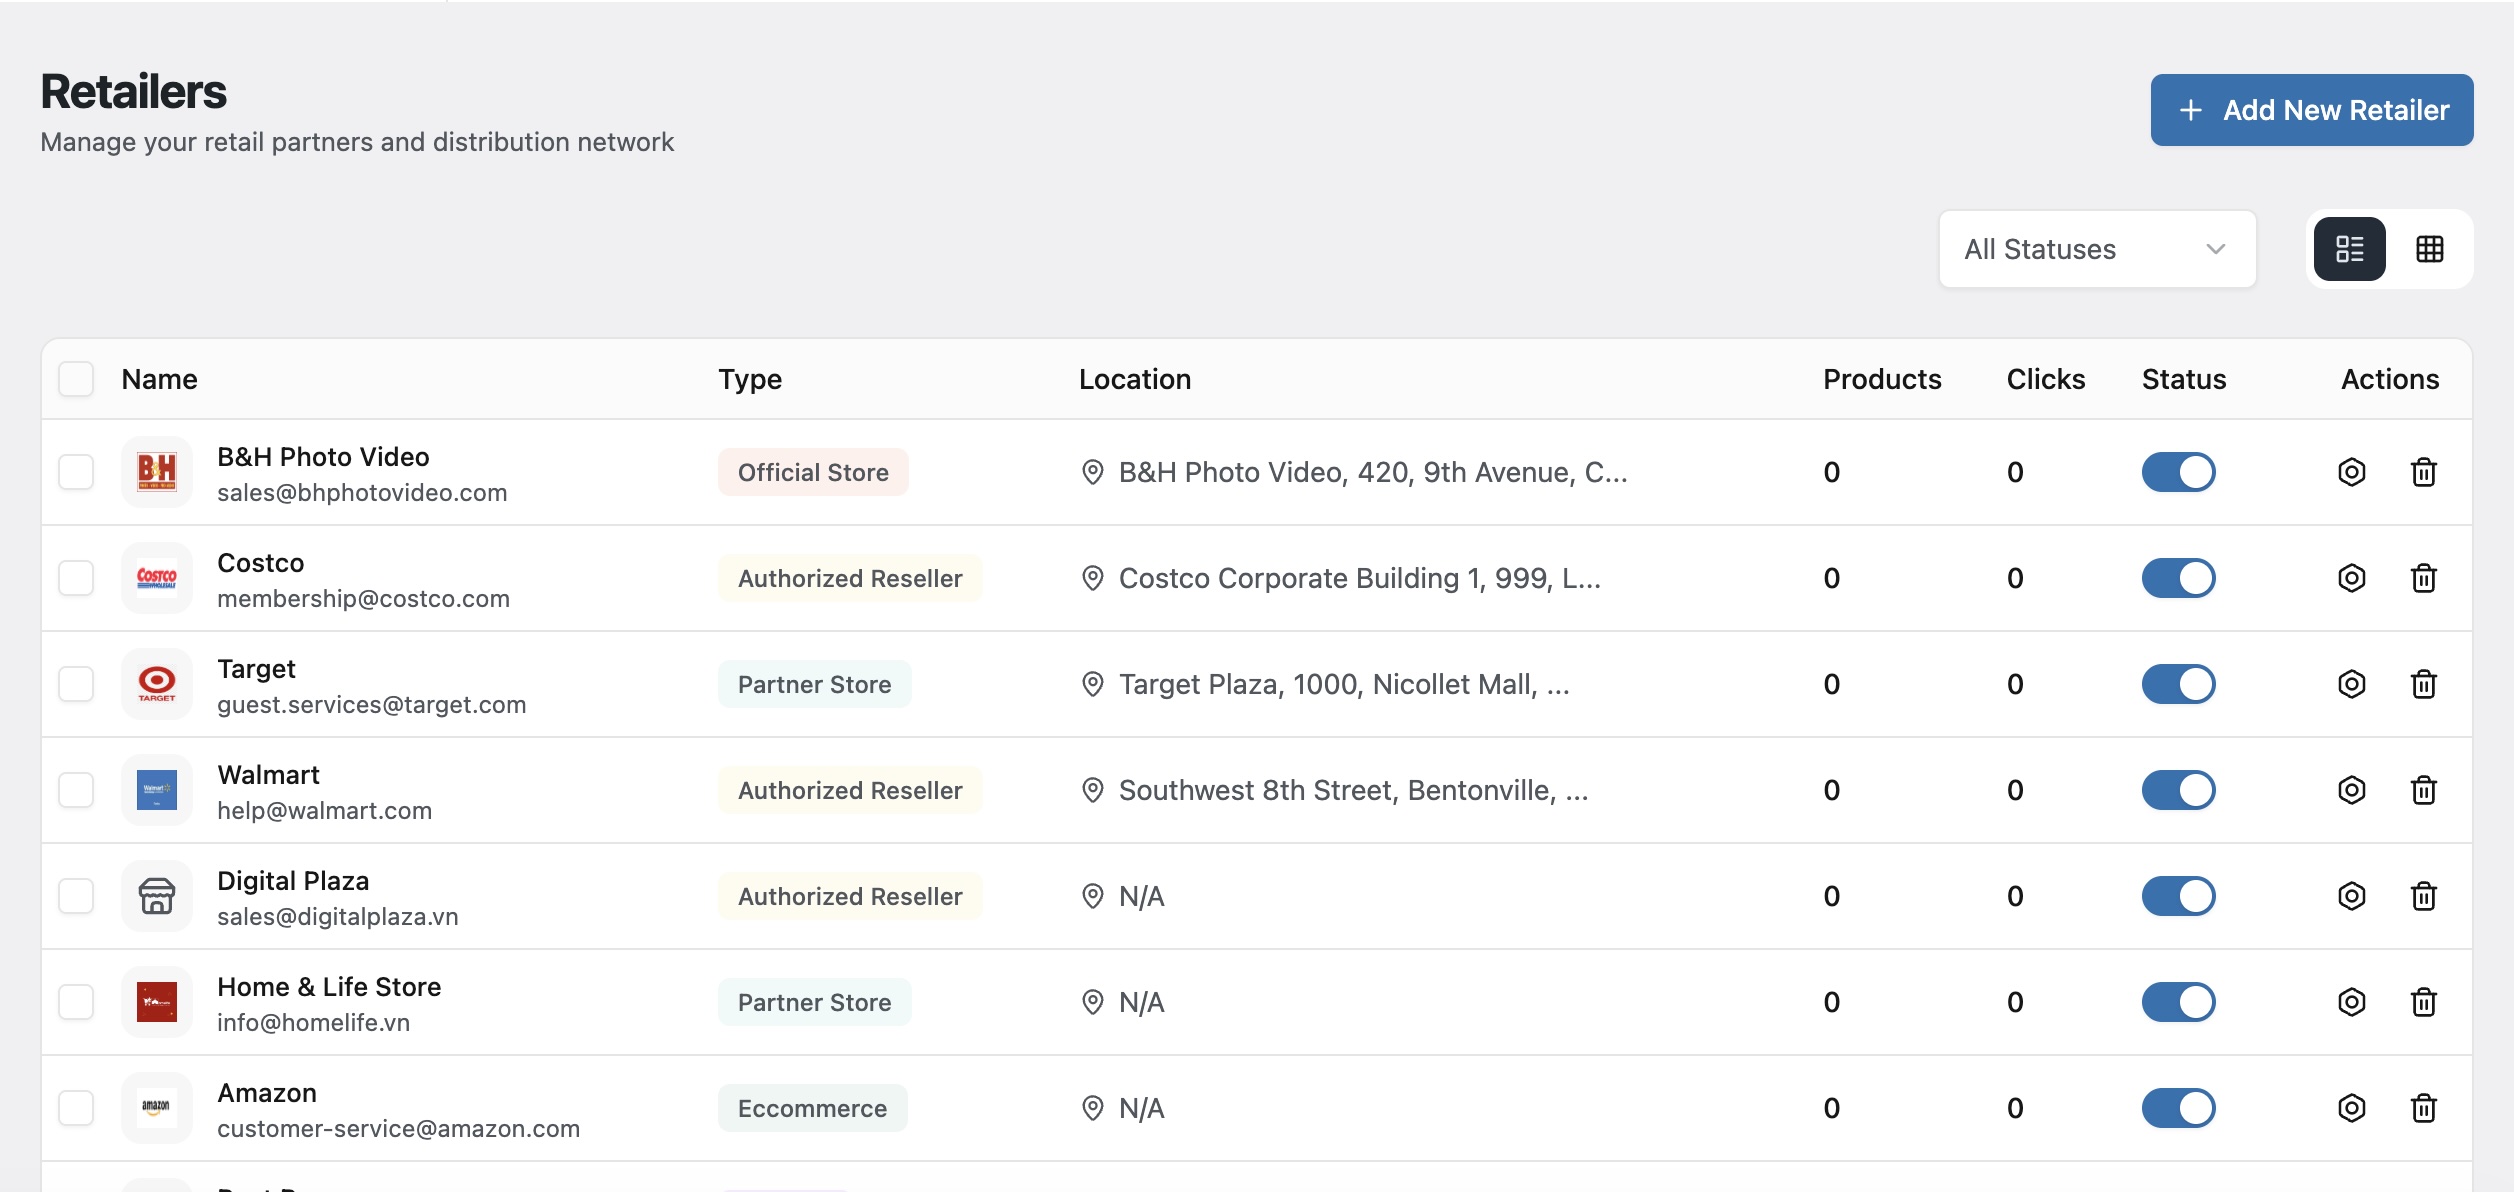Image resolution: width=2514 pixels, height=1192 pixels.
Task: Click the Authorized Reseller badge for Digital Plaza
Action: point(849,896)
